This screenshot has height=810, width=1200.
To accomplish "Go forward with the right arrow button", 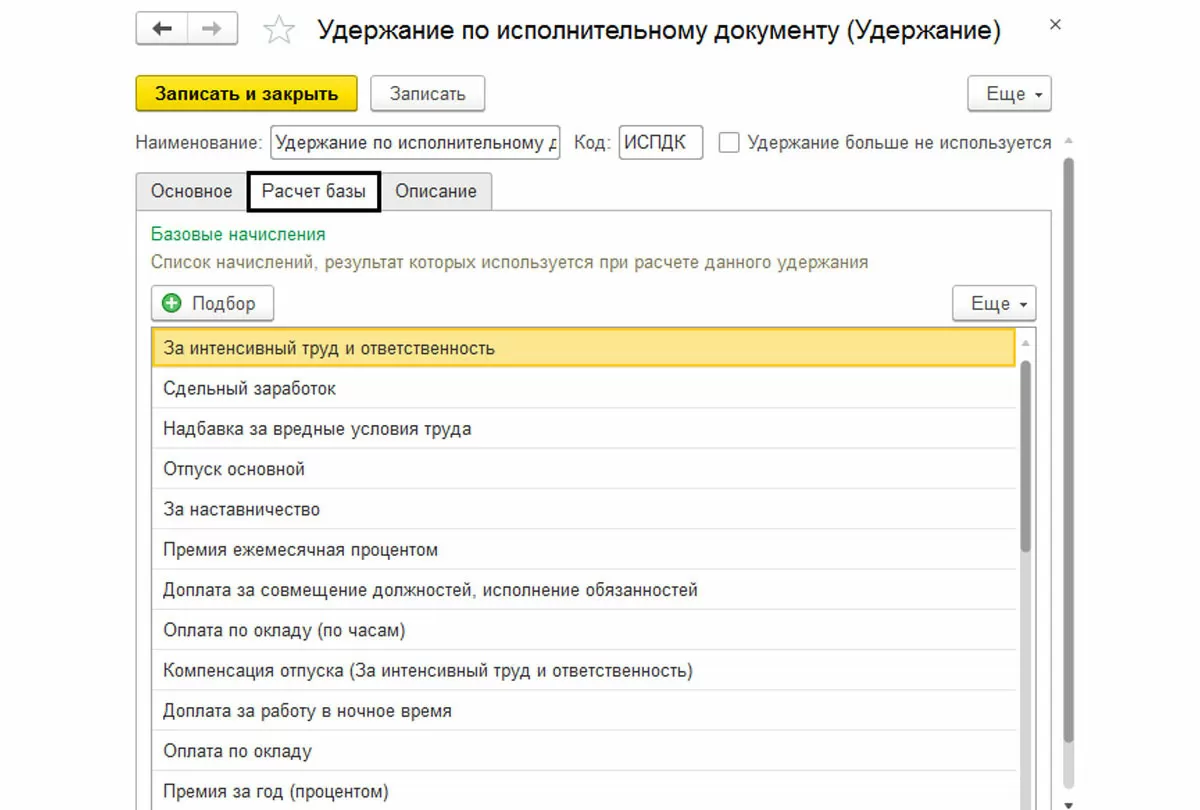I will tap(211, 29).
